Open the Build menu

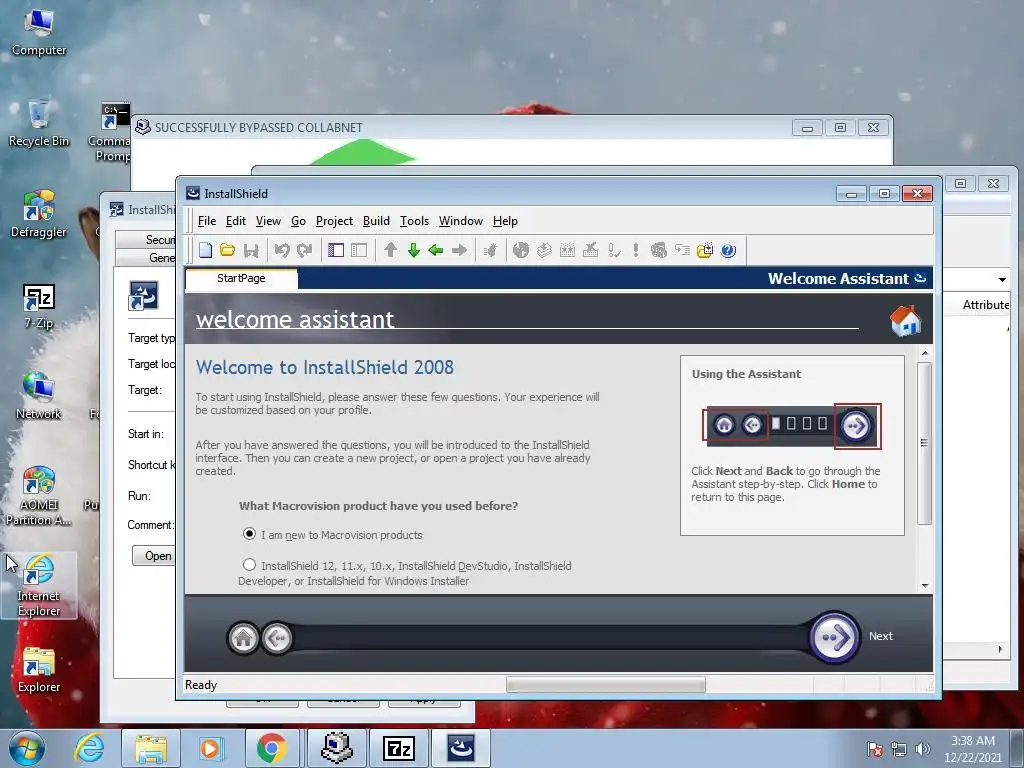click(x=376, y=221)
